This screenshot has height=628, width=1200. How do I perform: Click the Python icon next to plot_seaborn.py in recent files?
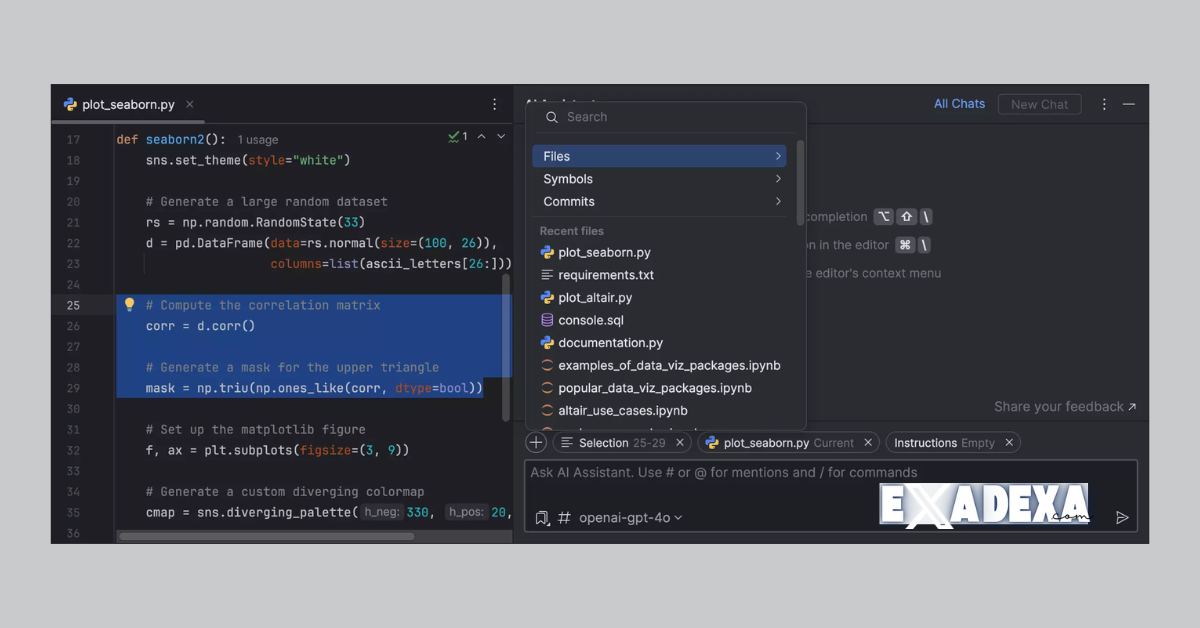click(x=546, y=252)
